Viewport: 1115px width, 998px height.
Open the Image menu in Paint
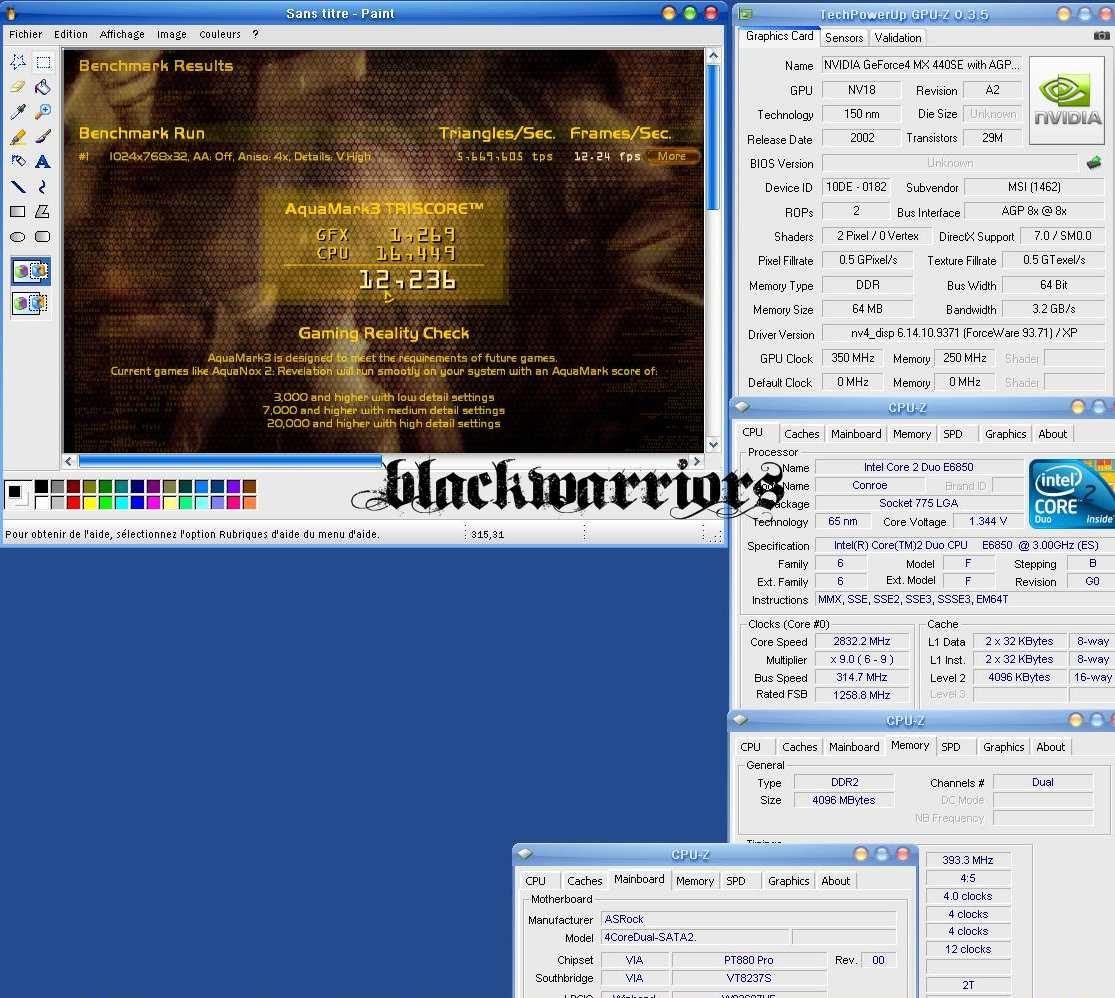172,34
